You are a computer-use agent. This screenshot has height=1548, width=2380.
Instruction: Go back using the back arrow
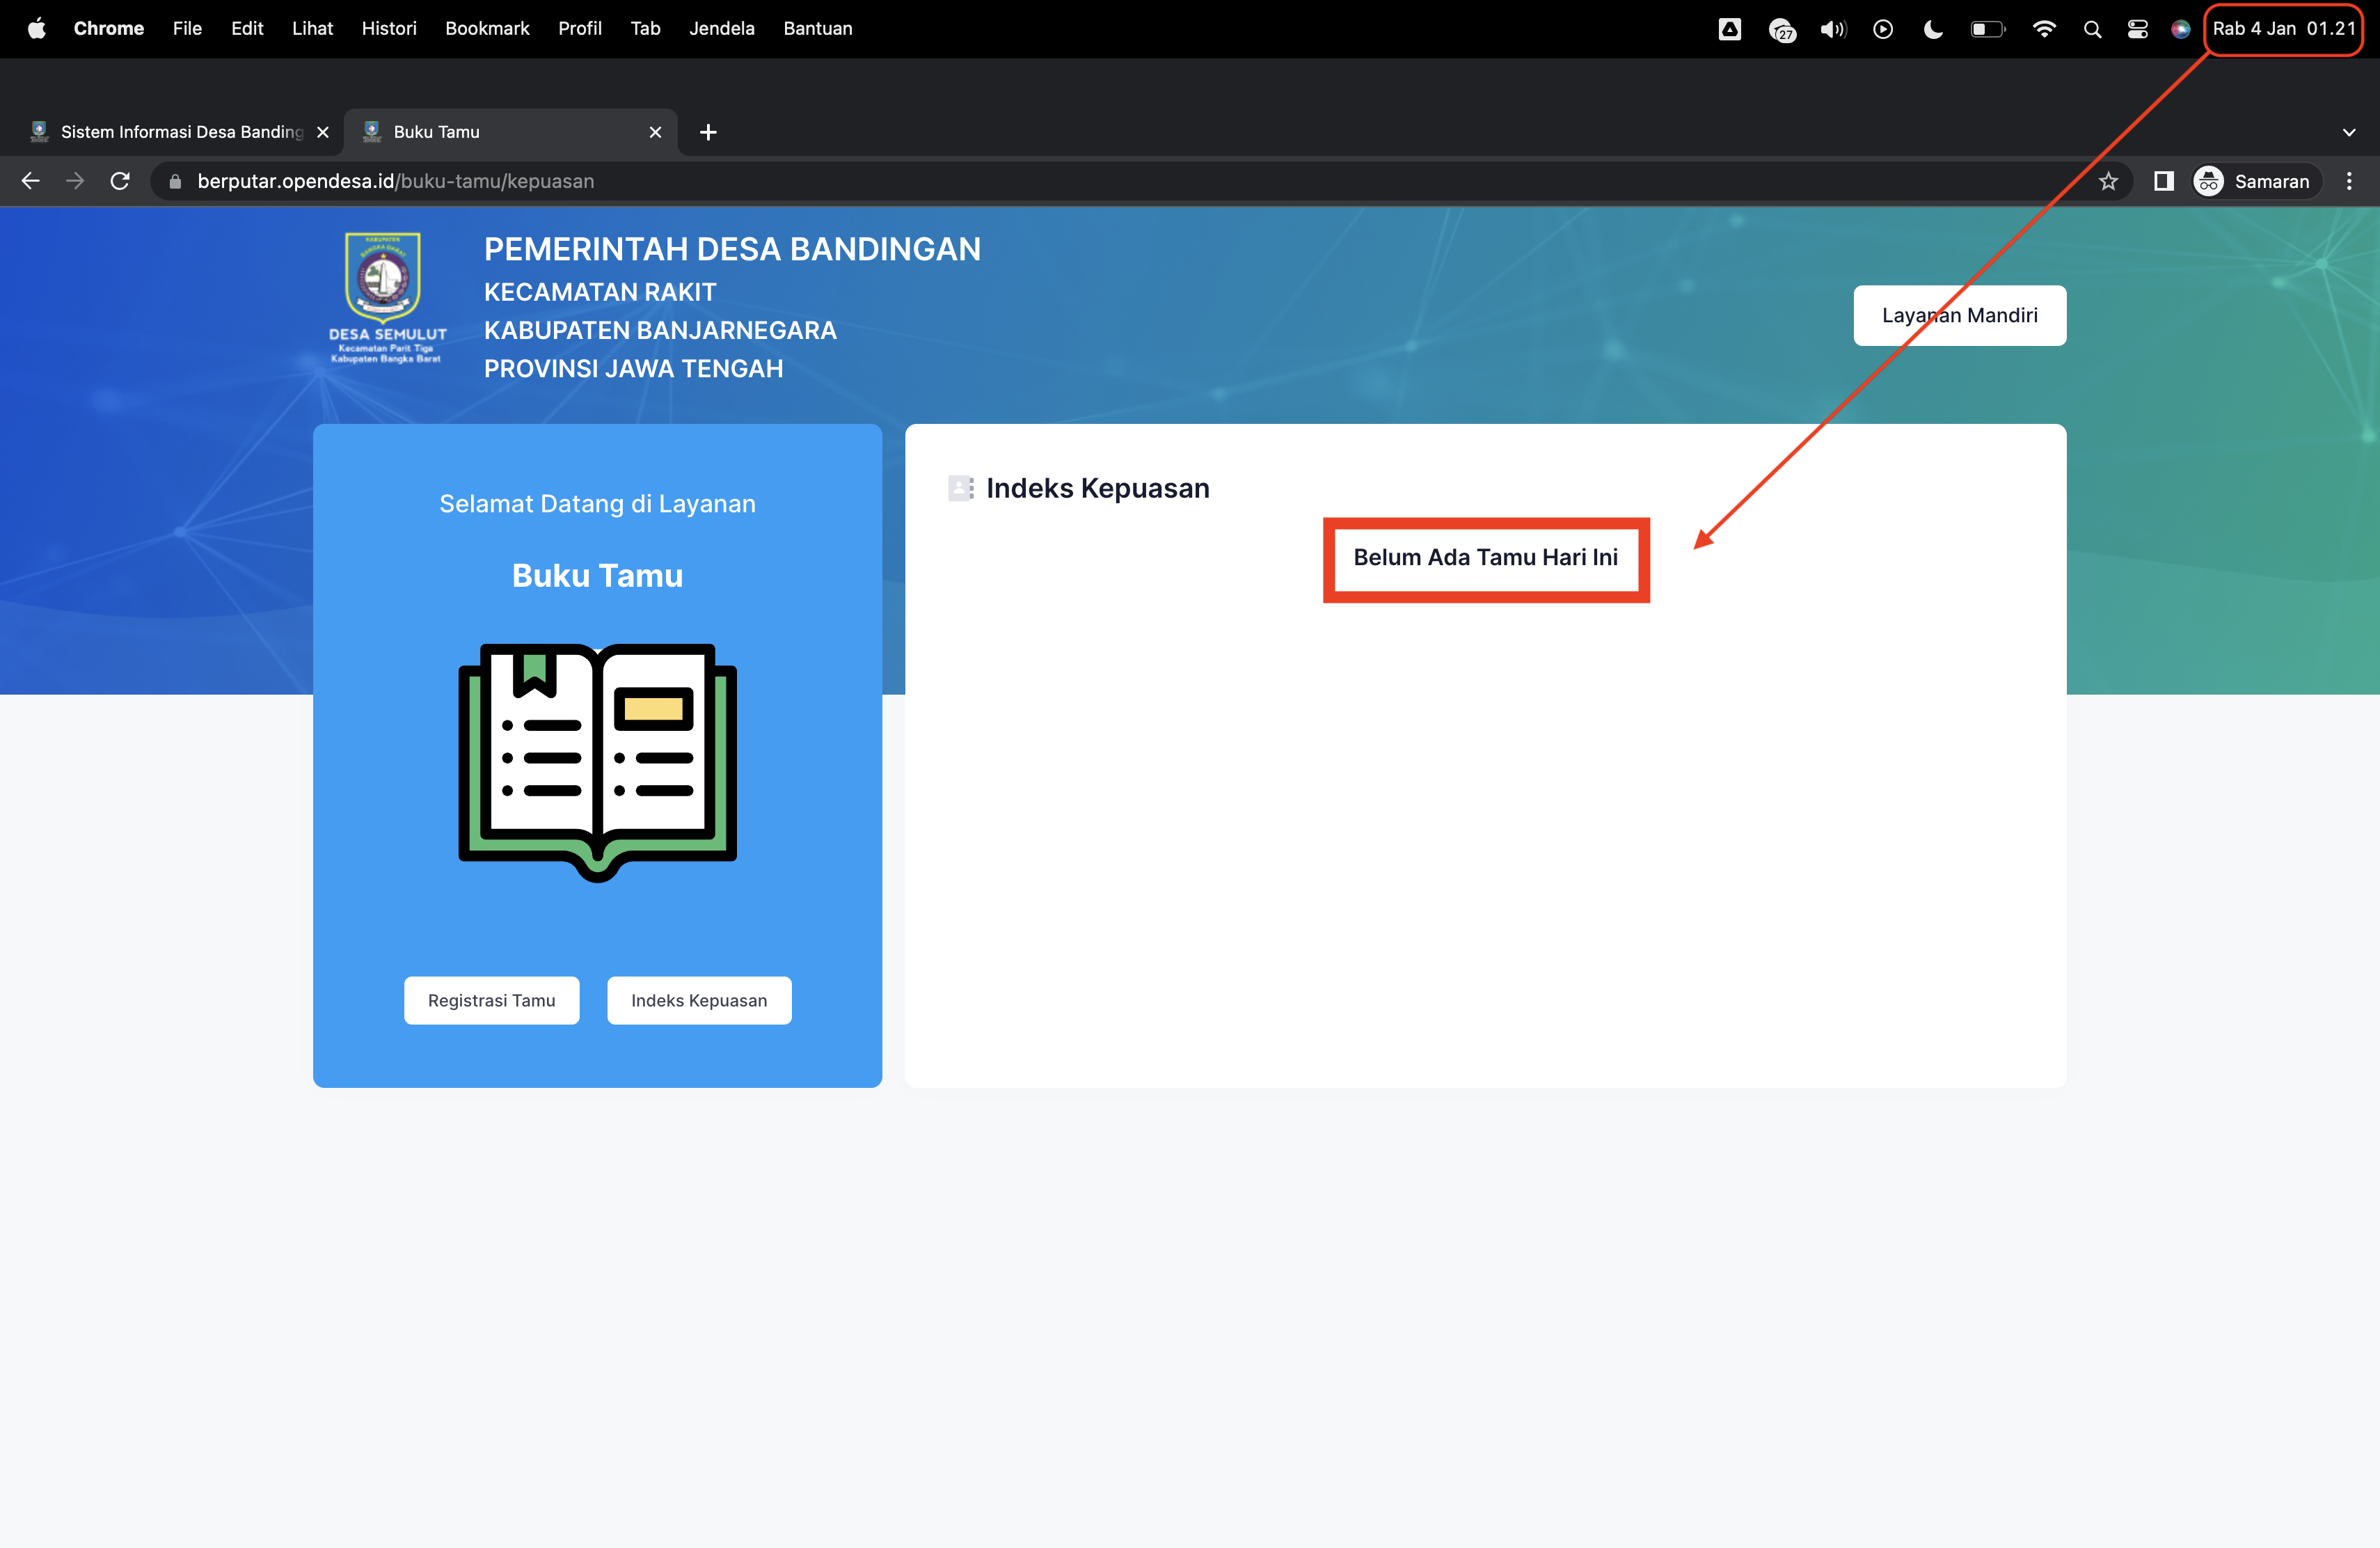tap(30, 181)
